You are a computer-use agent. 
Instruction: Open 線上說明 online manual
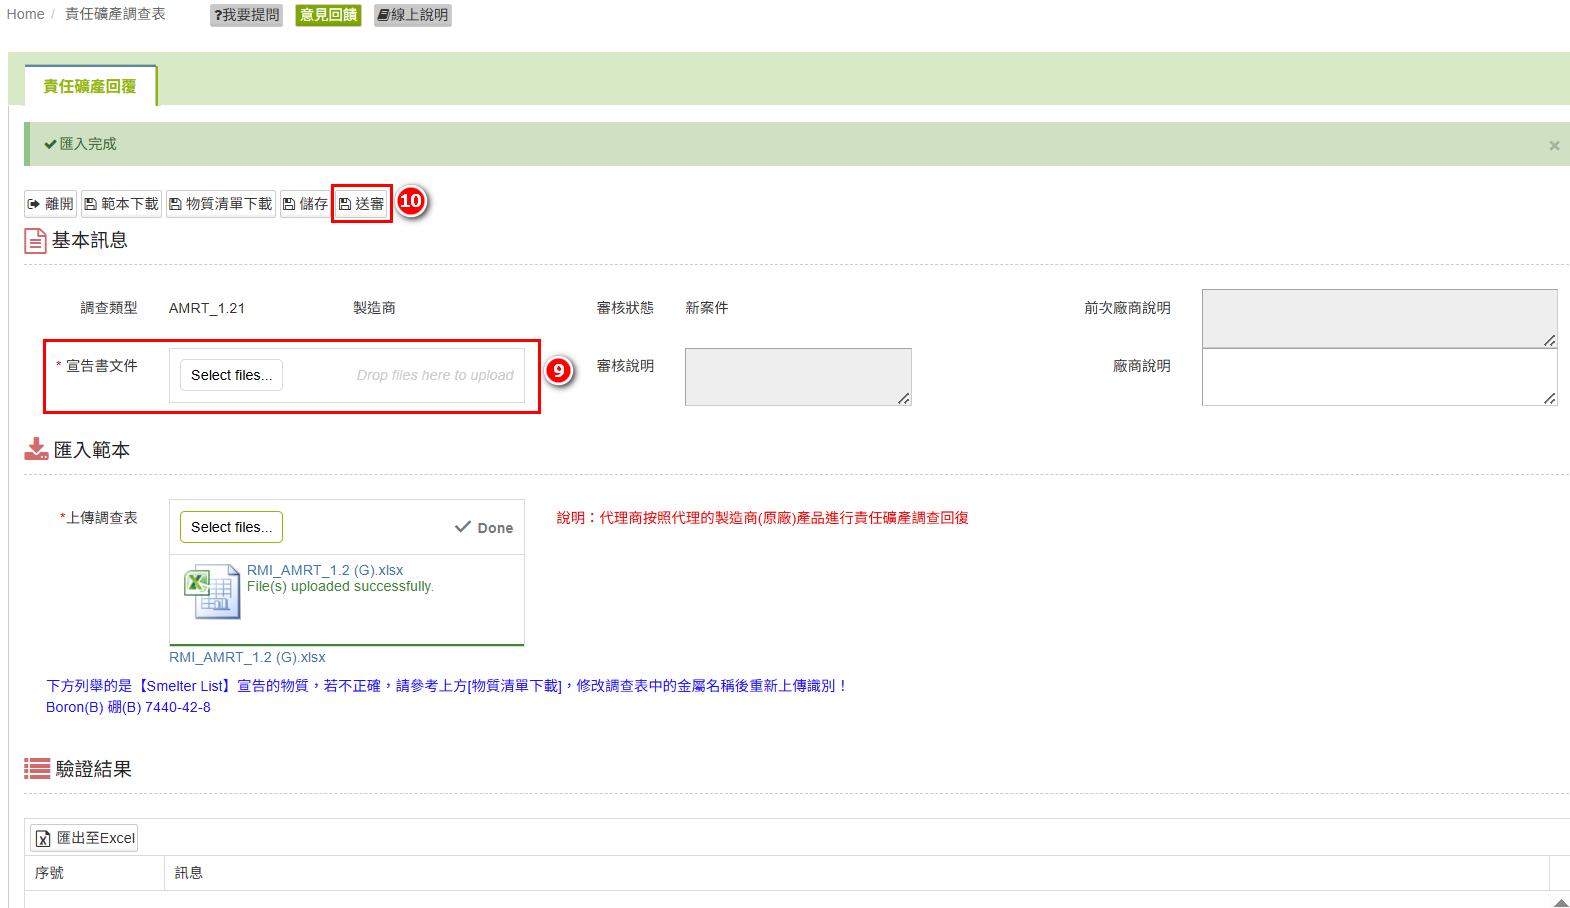(x=413, y=15)
